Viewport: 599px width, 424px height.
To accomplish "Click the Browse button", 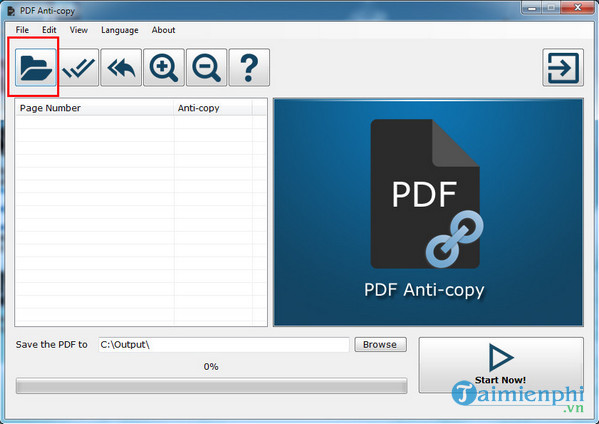I will pos(380,345).
